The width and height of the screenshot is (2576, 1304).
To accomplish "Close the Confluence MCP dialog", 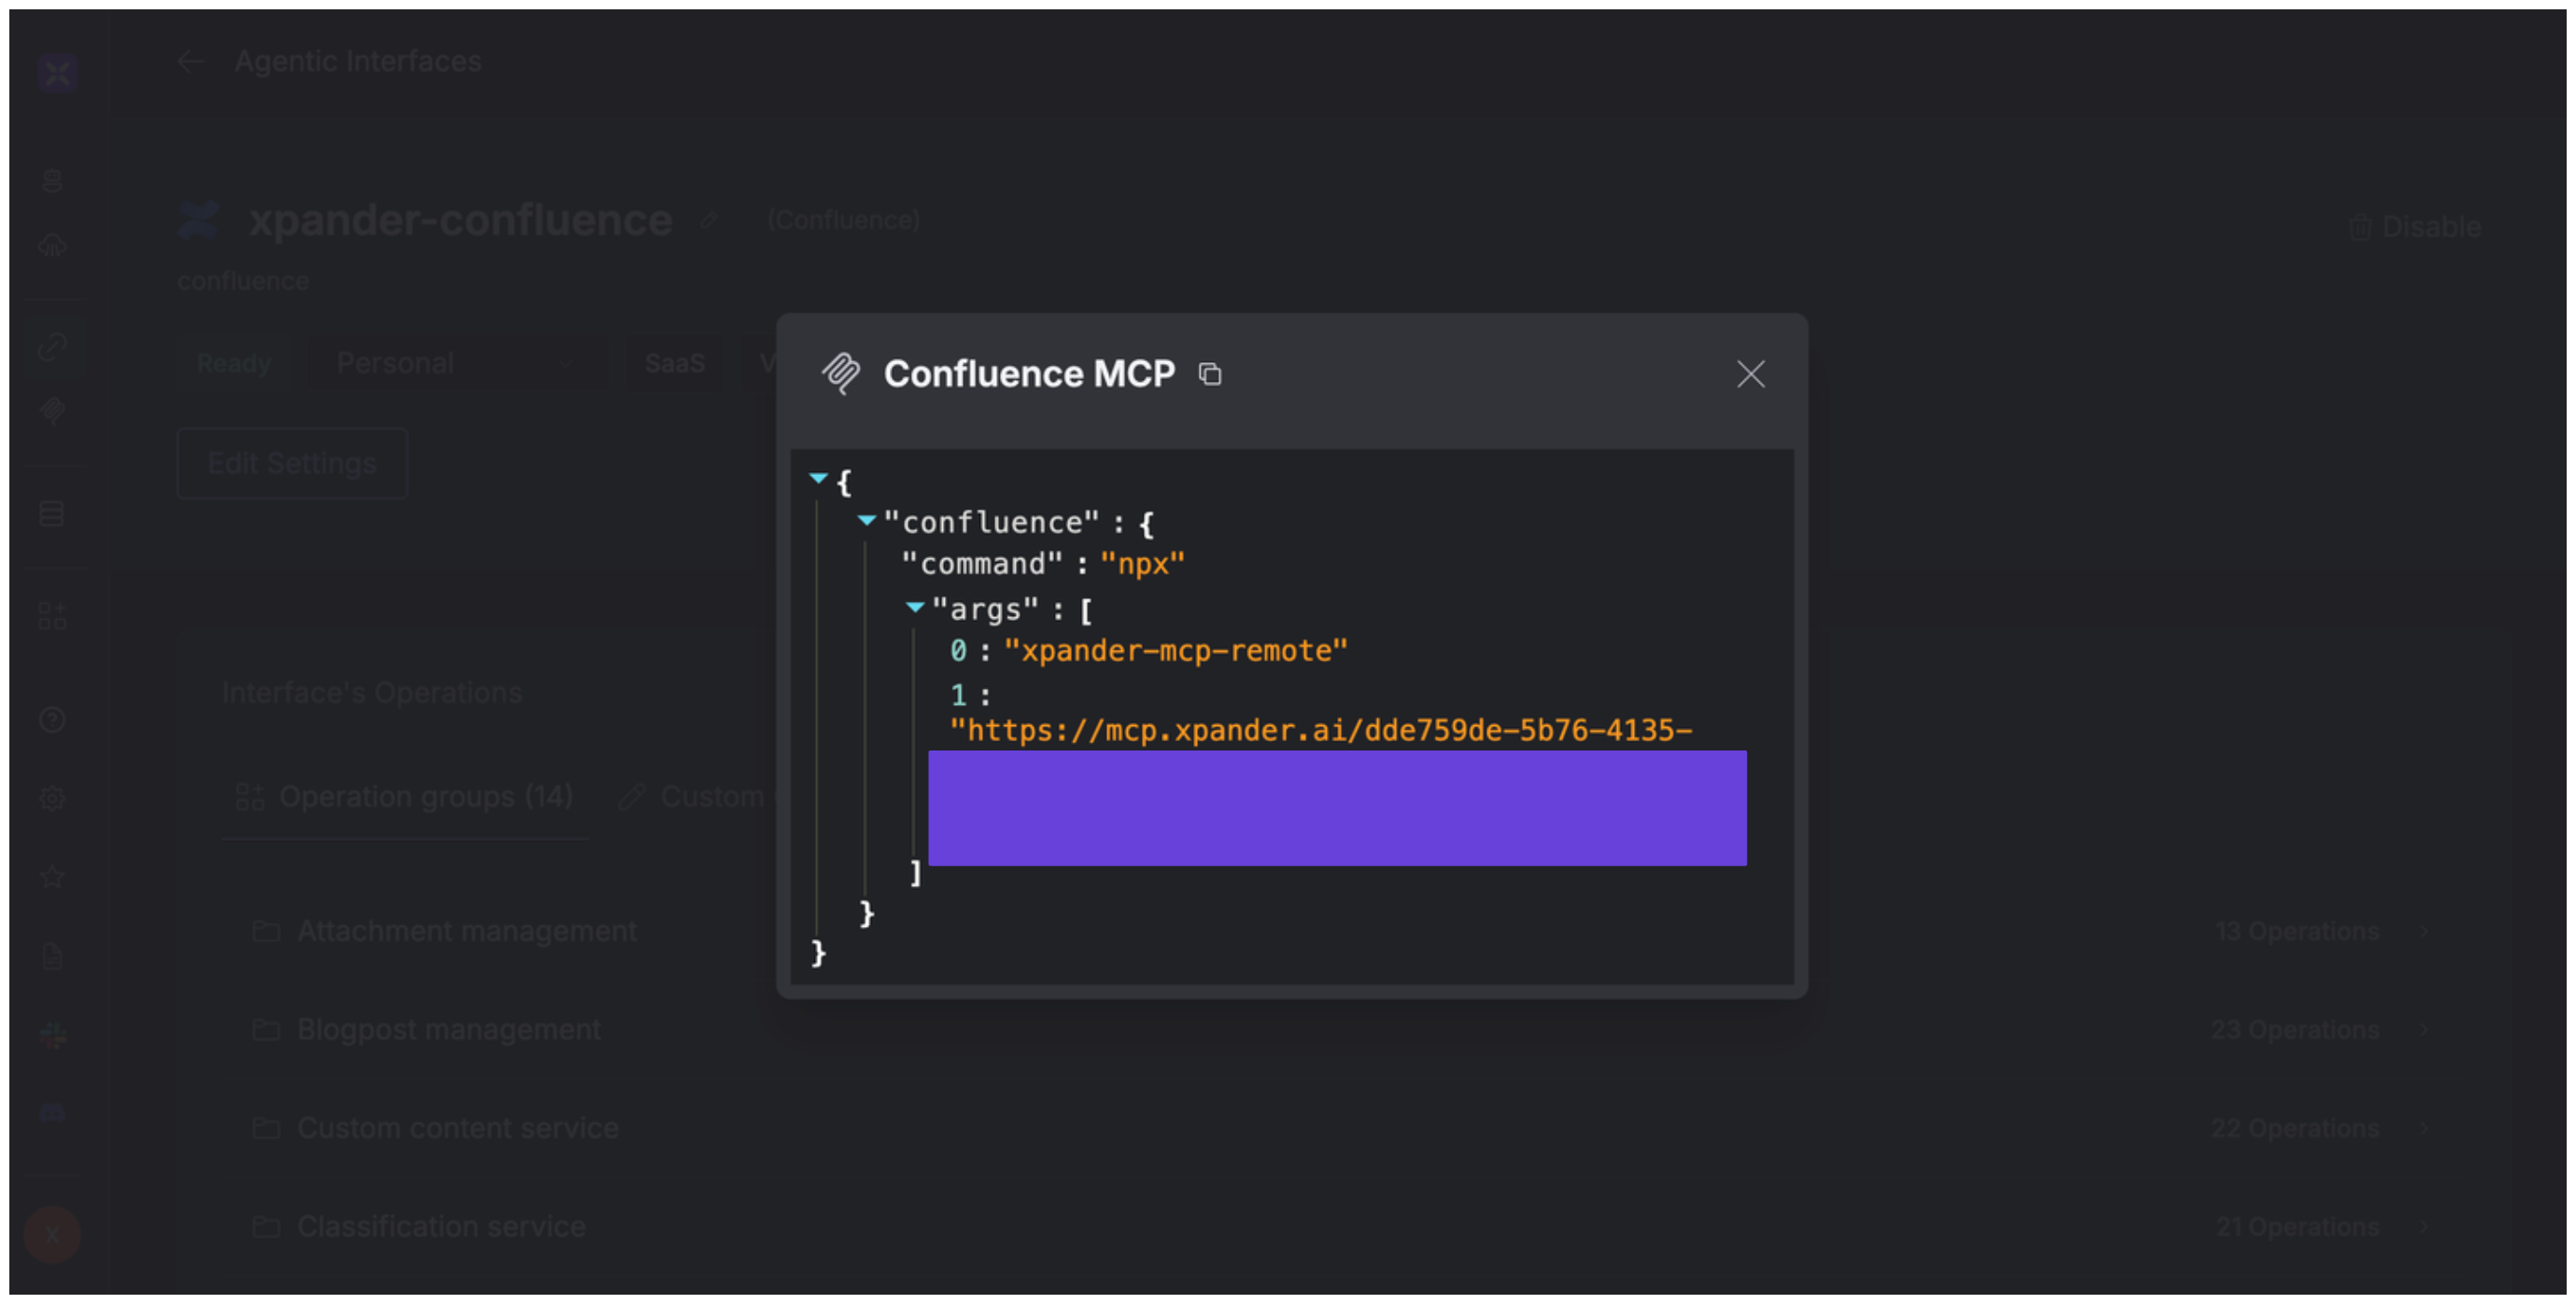I will (1750, 374).
